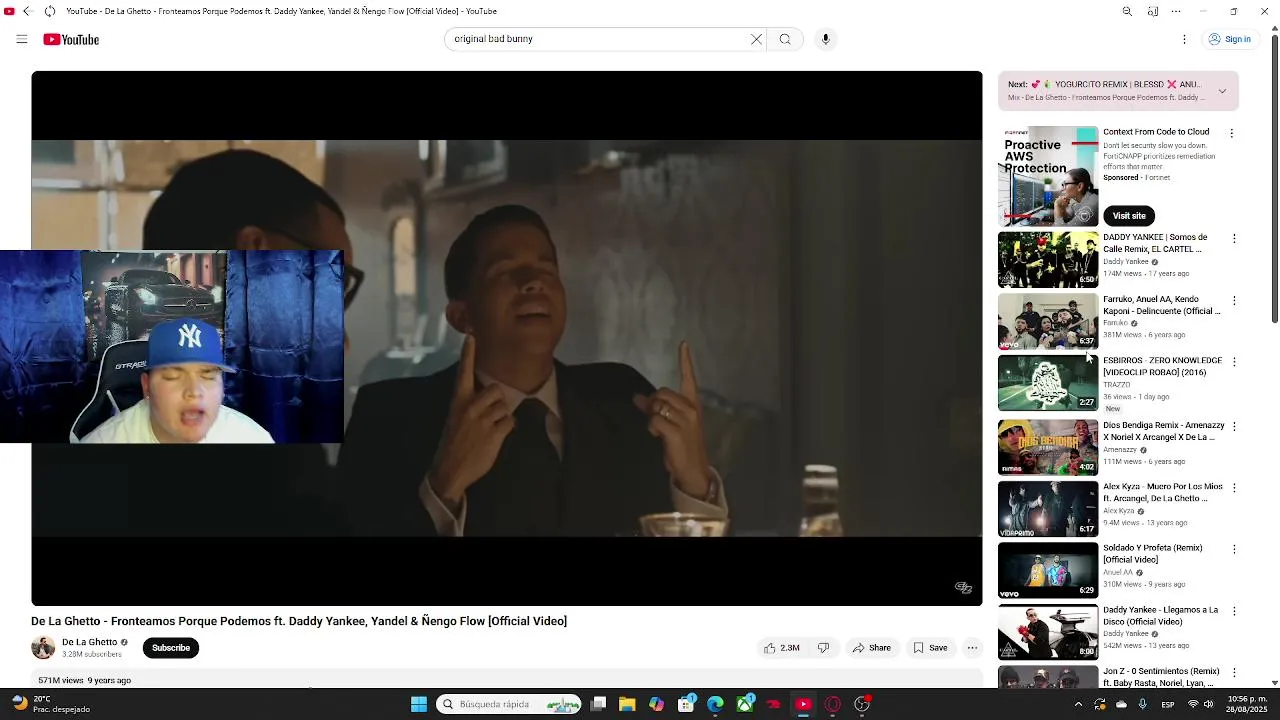Screen dimensions: 1280x720
Task: Open the Proactive AWS Protection ad thumbnail
Action: pos(1048,176)
